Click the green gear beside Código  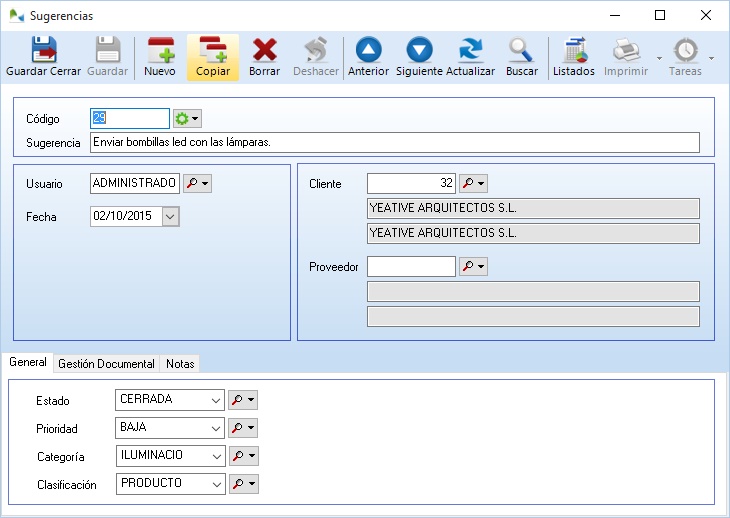[x=187, y=119]
